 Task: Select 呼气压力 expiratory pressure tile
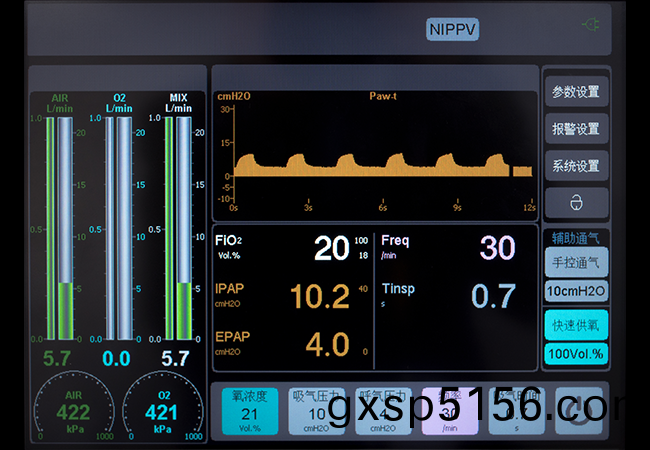click(x=383, y=411)
